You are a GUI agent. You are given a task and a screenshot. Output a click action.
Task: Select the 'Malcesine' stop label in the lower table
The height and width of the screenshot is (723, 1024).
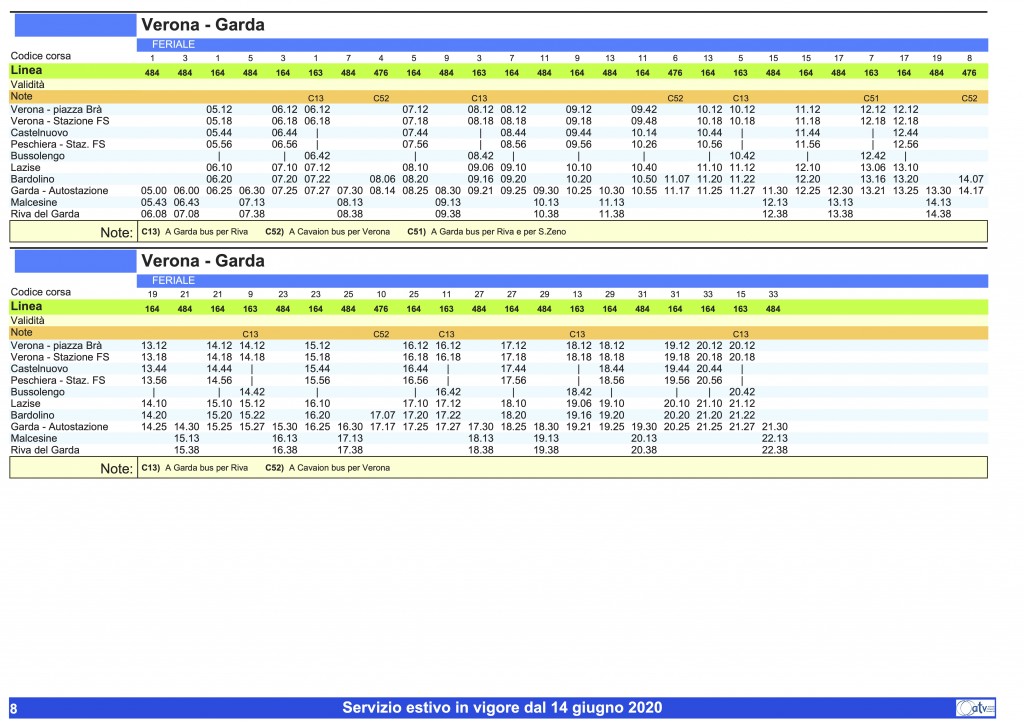tap(34, 438)
